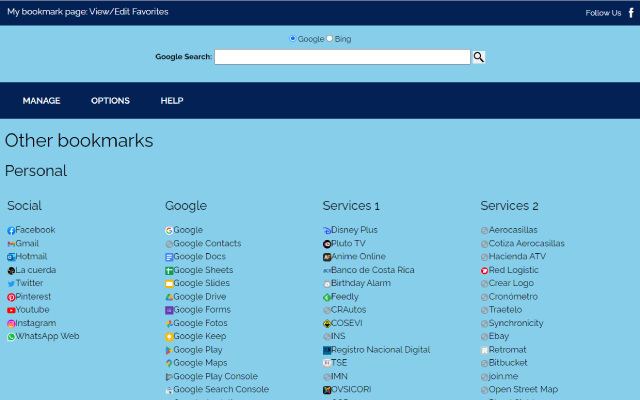
Task: Open the INS bookmark link
Action: (338, 336)
